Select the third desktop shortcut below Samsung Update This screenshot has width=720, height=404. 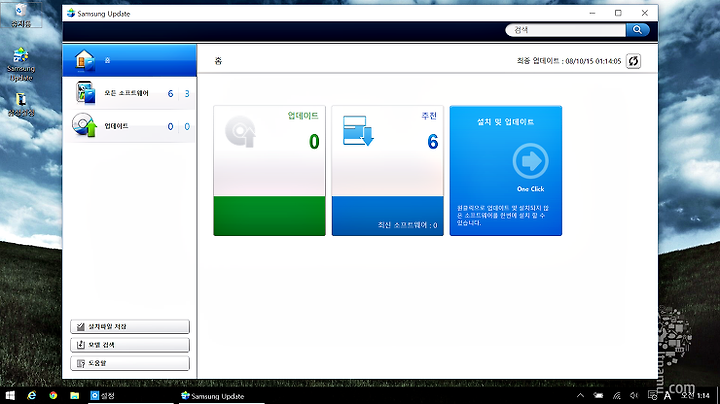point(21,105)
